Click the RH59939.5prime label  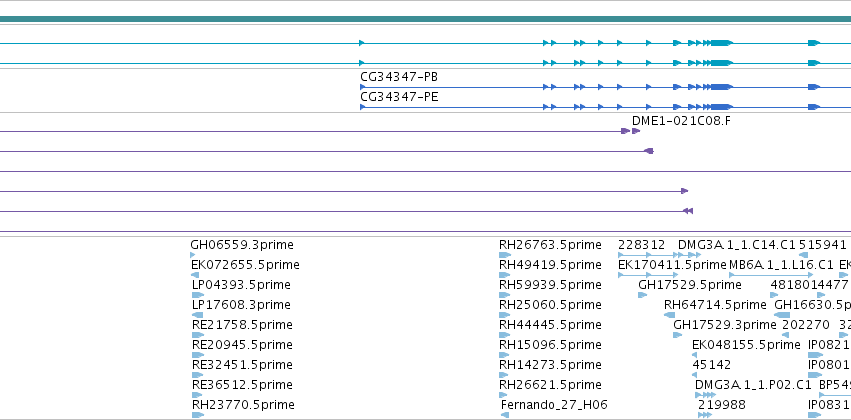(550, 285)
